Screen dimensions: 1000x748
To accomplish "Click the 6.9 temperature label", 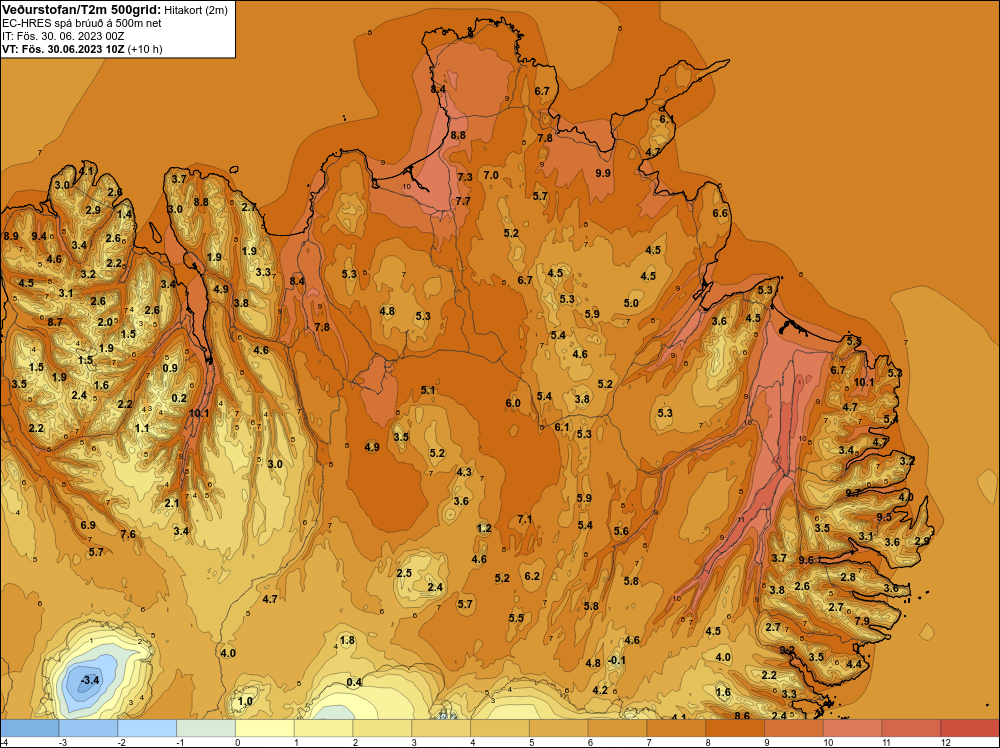I will pos(88,525).
